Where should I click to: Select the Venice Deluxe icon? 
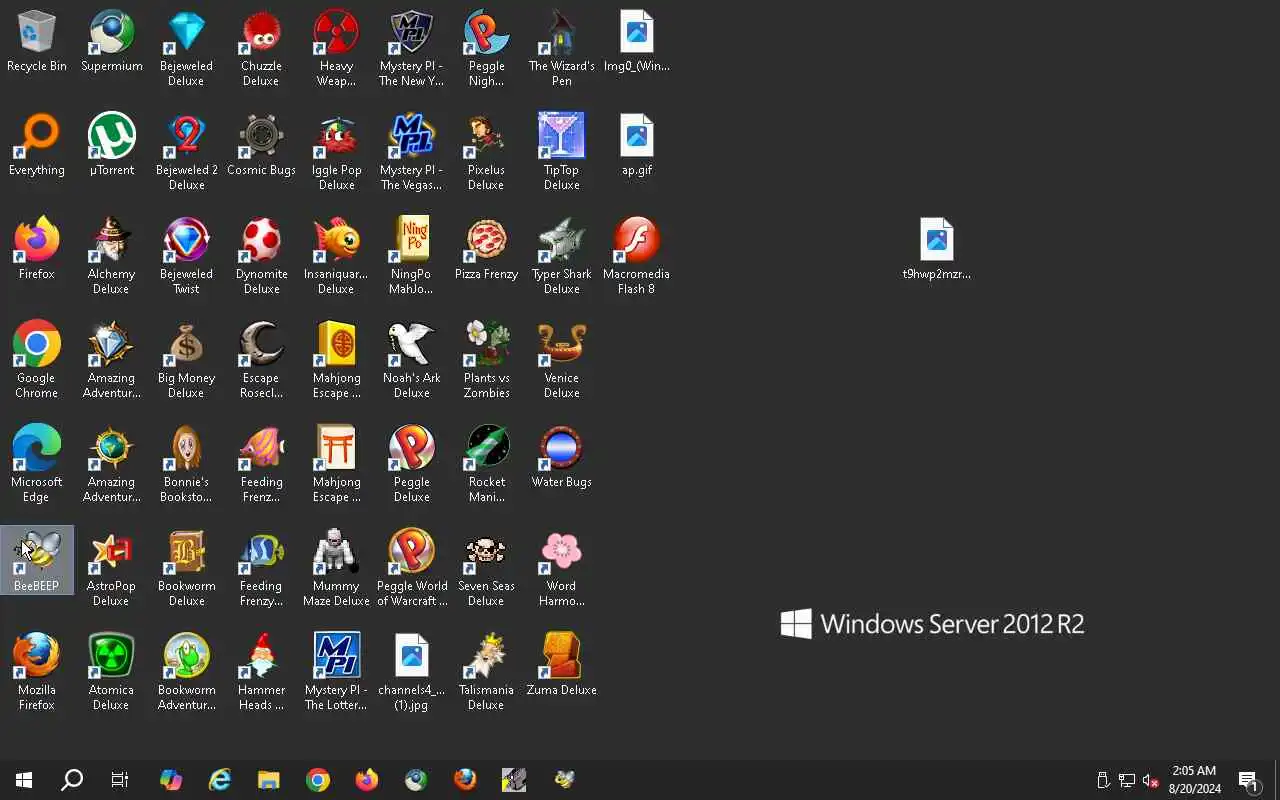(x=561, y=361)
